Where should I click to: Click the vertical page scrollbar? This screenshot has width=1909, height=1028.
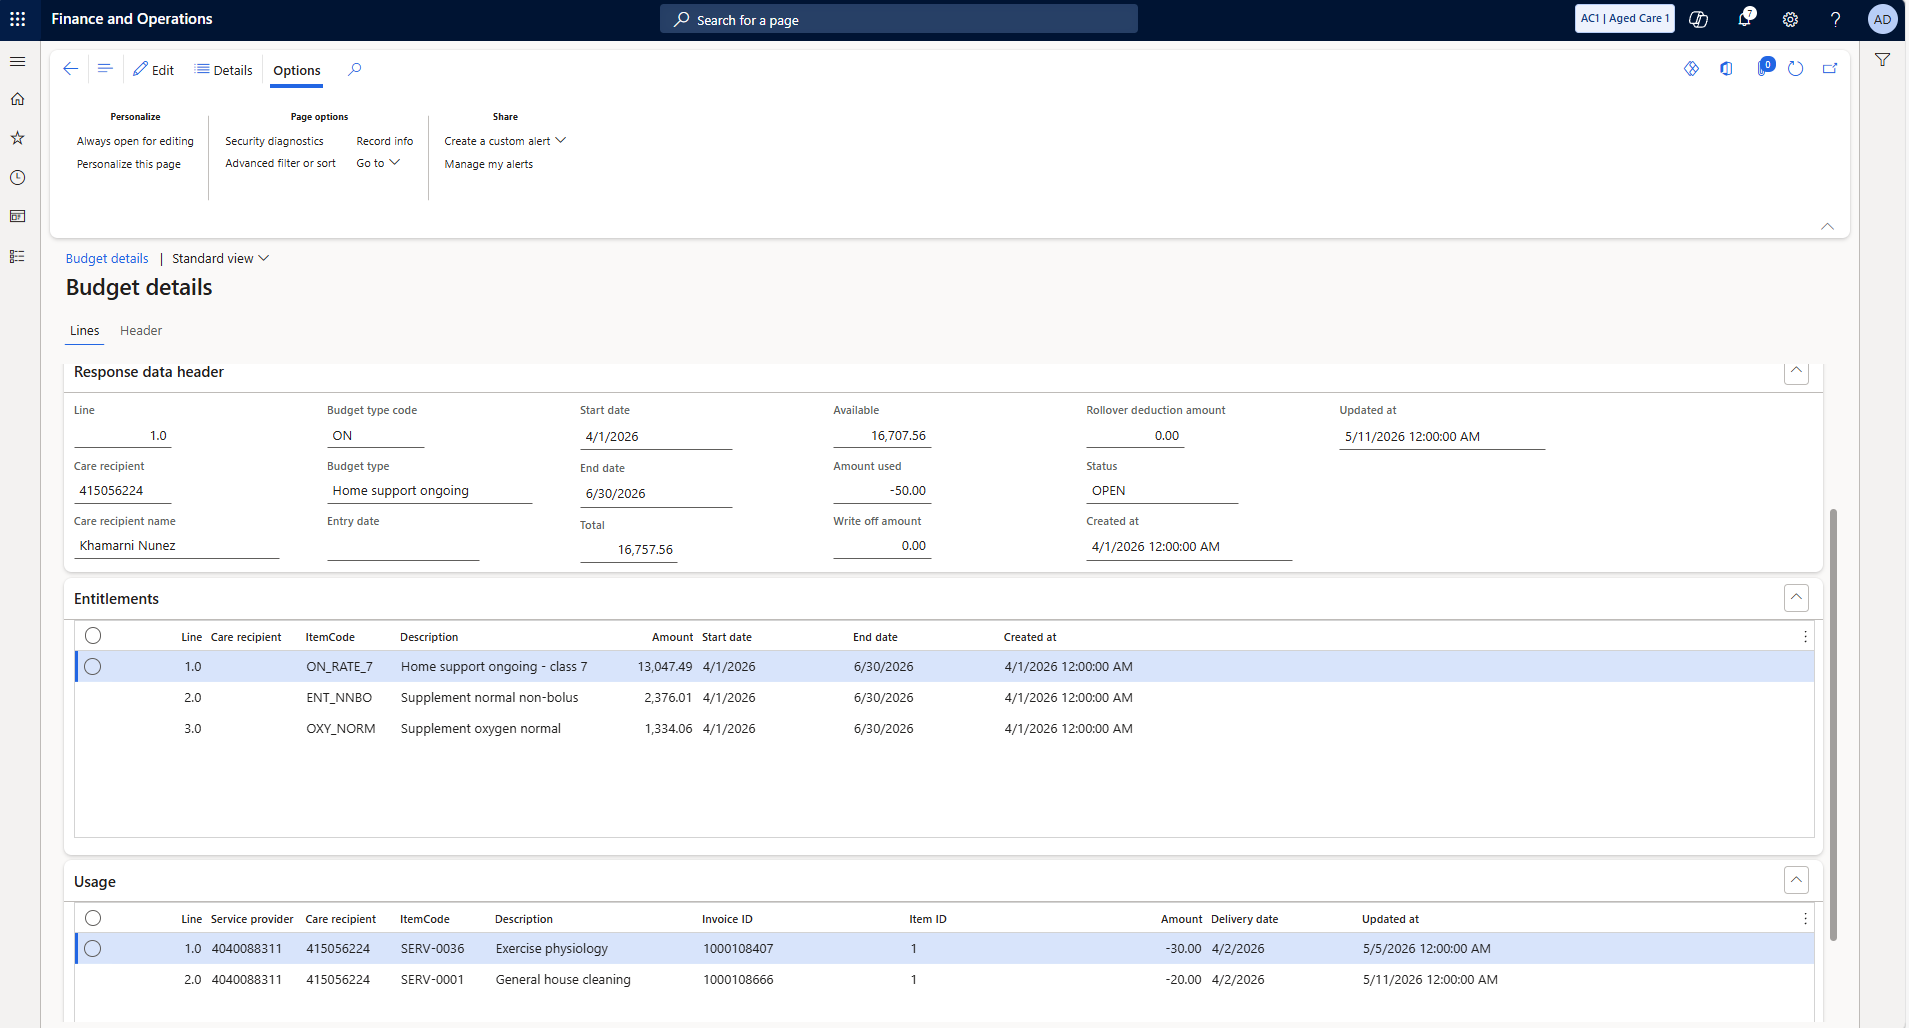click(1833, 725)
